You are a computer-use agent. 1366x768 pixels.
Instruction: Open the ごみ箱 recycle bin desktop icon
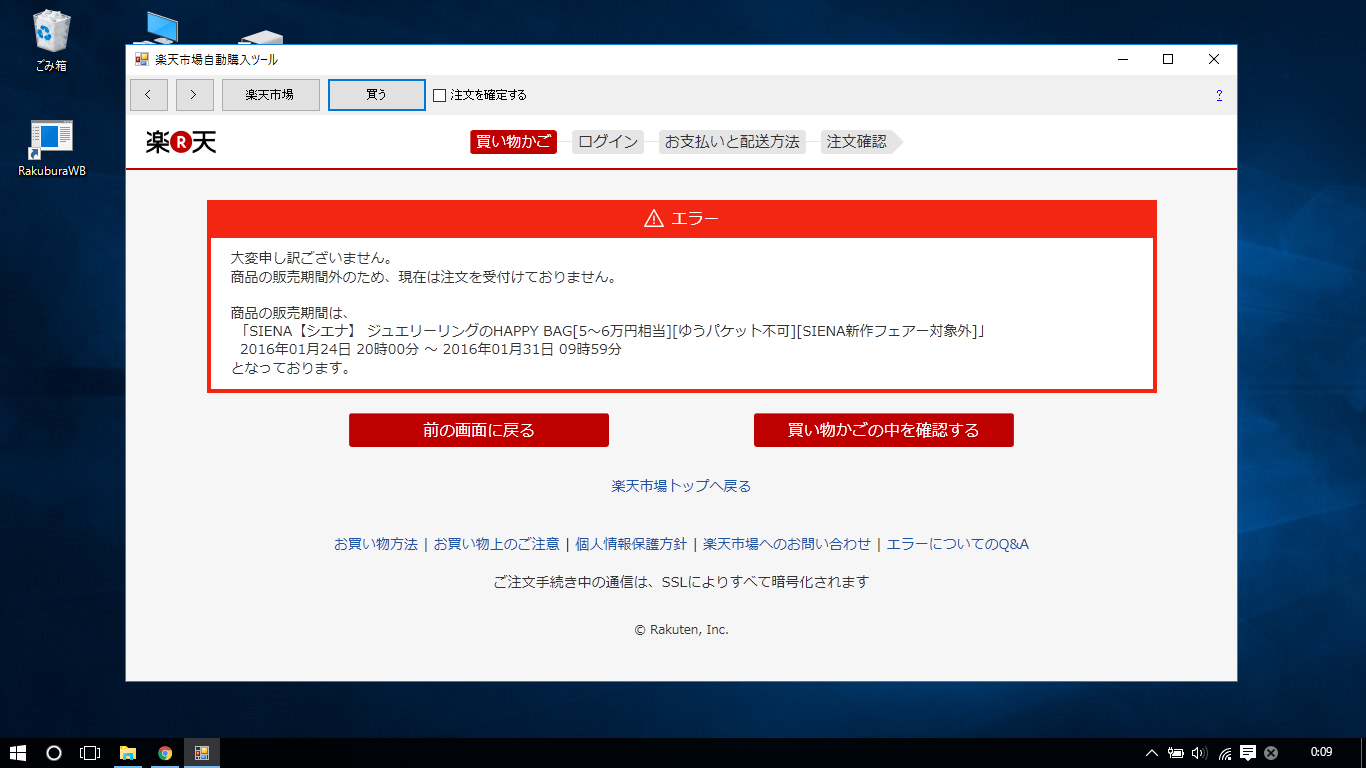[x=51, y=43]
